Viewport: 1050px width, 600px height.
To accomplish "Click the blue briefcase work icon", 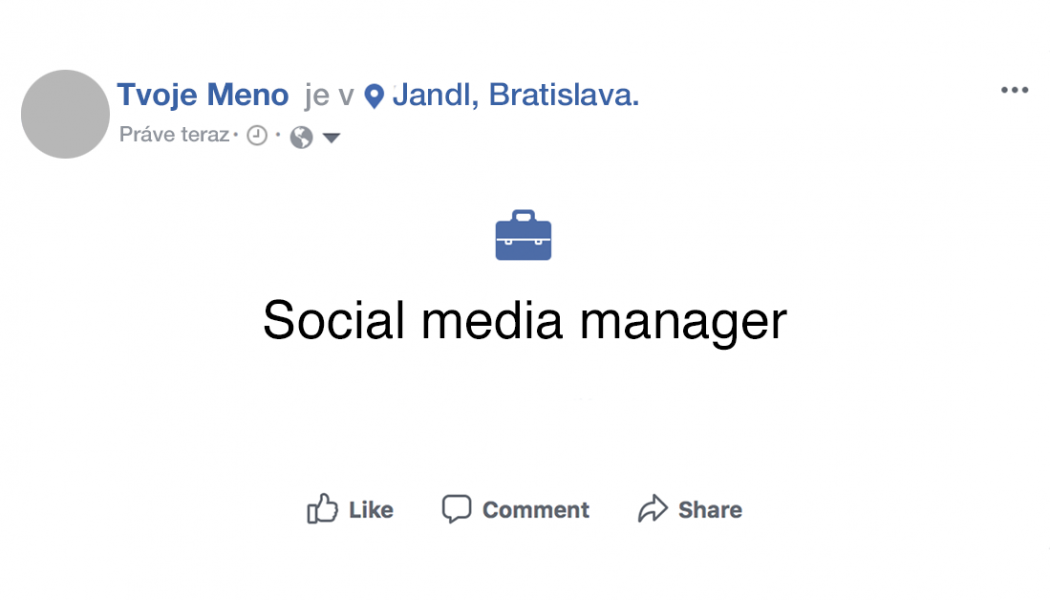I will (524, 235).
